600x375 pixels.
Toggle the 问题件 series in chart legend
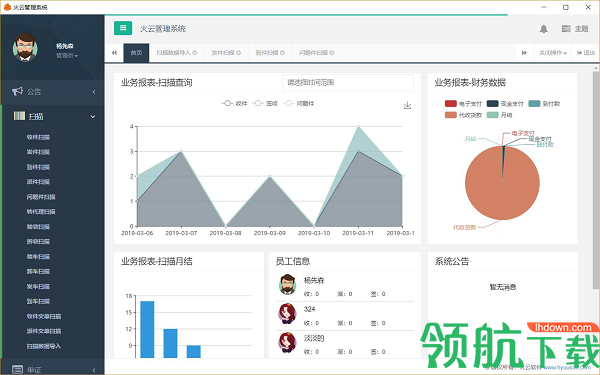[298, 103]
